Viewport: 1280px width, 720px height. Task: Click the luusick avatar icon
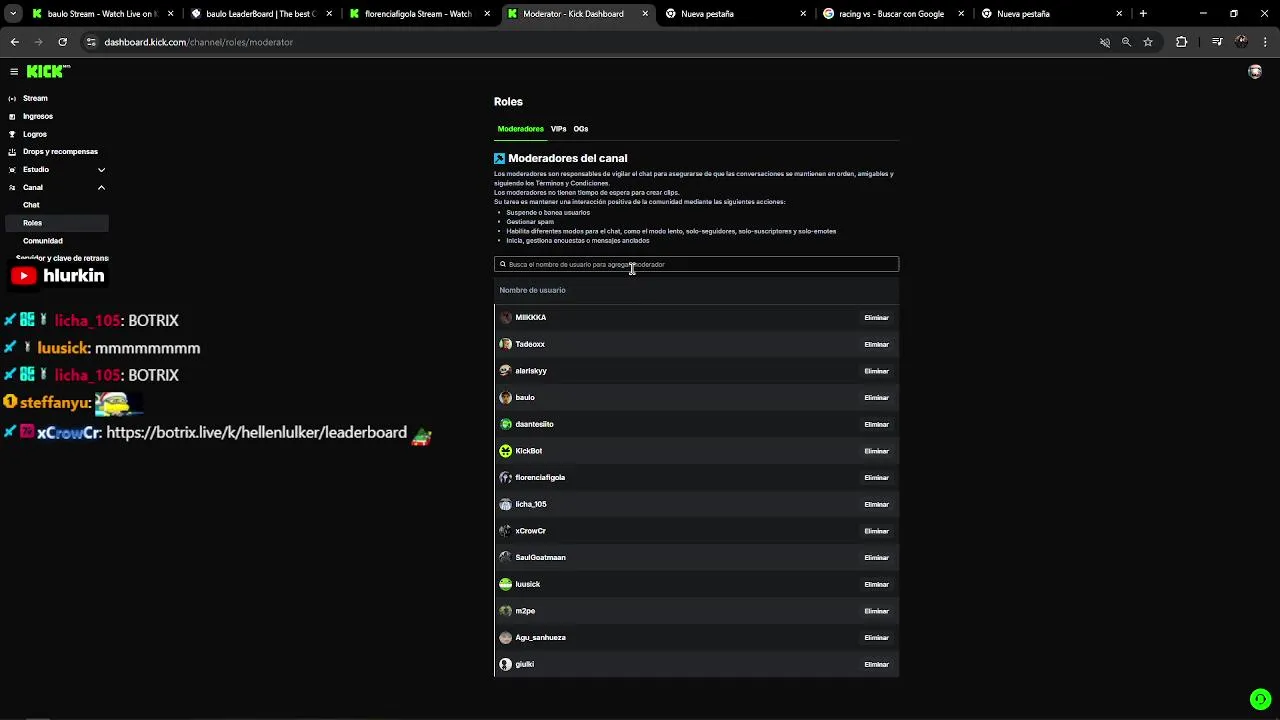click(505, 584)
